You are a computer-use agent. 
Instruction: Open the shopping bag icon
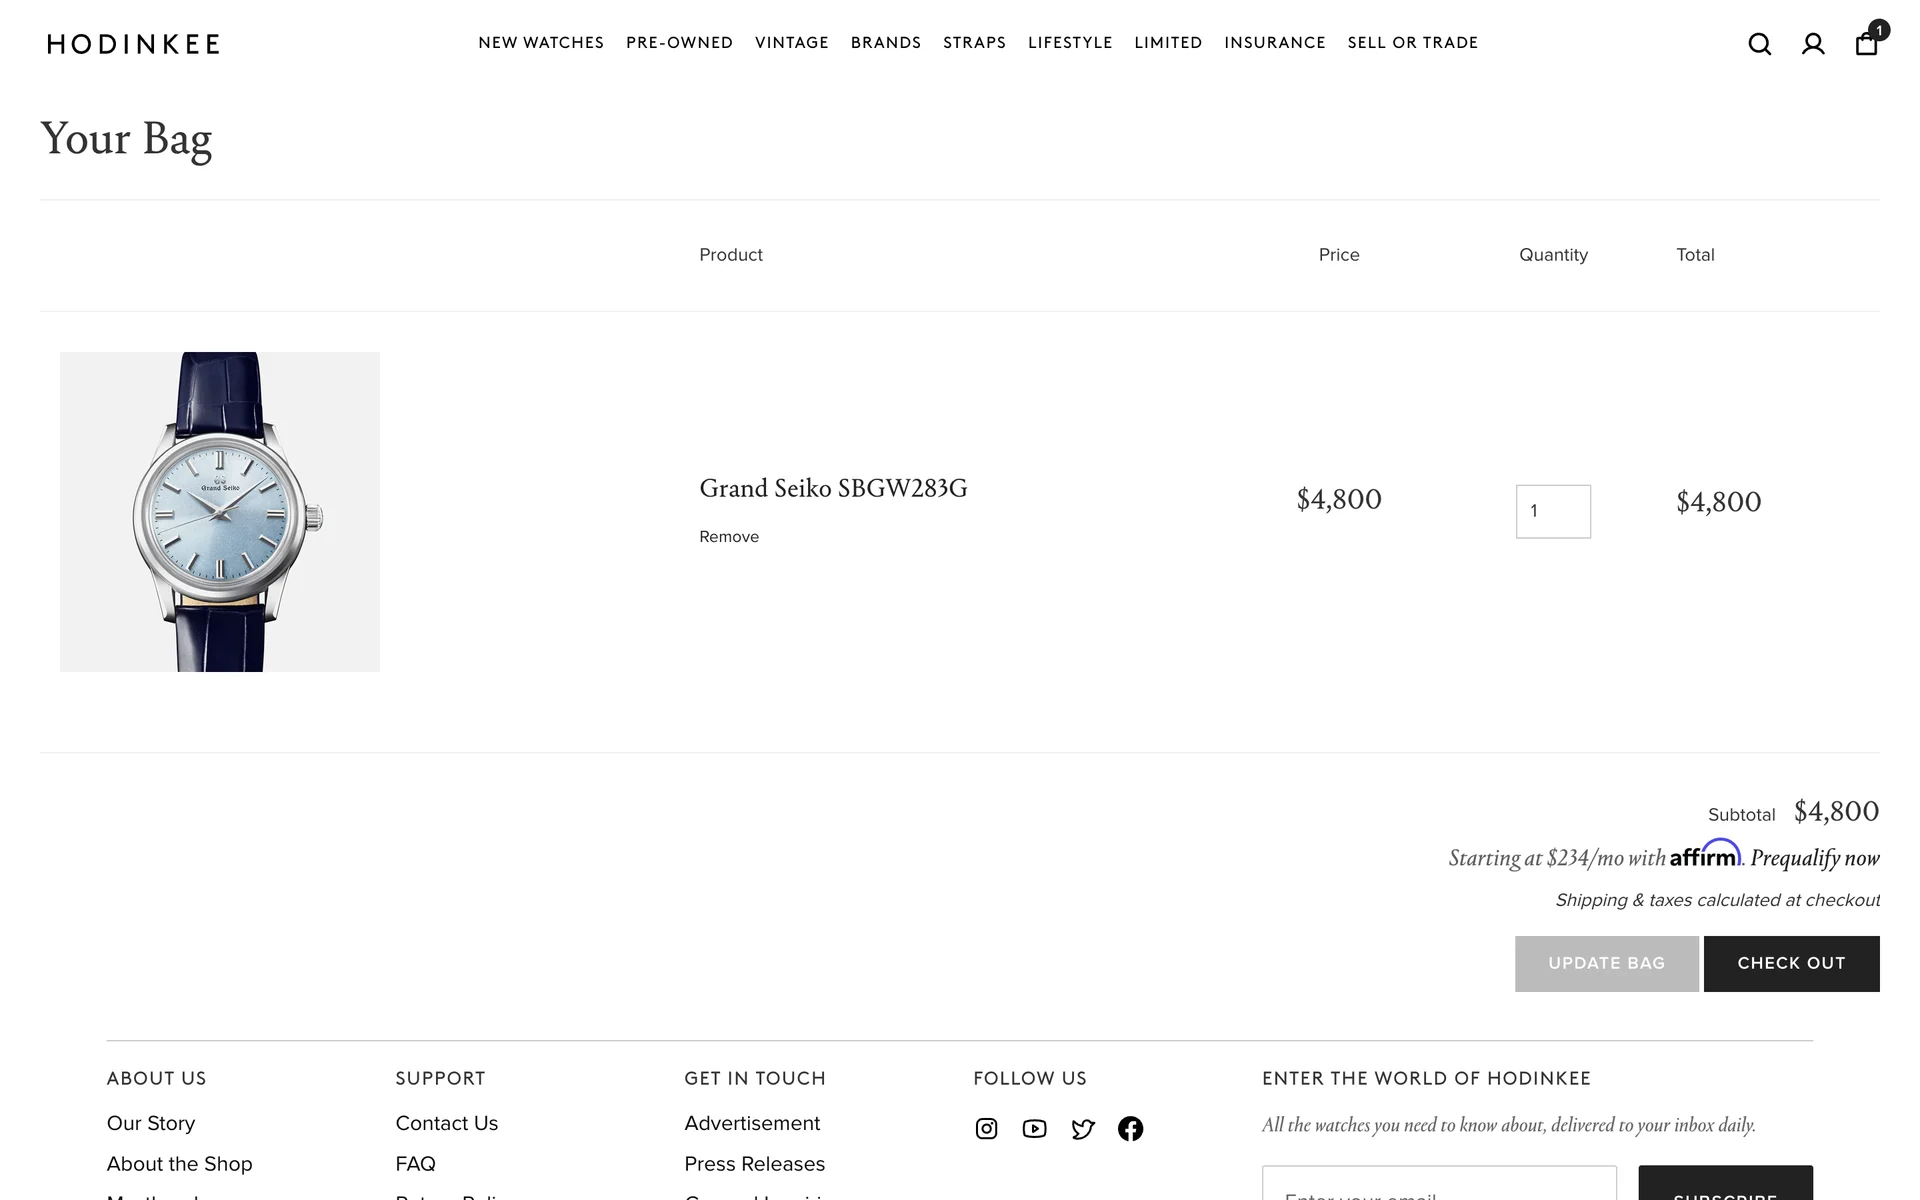(1866, 44)
